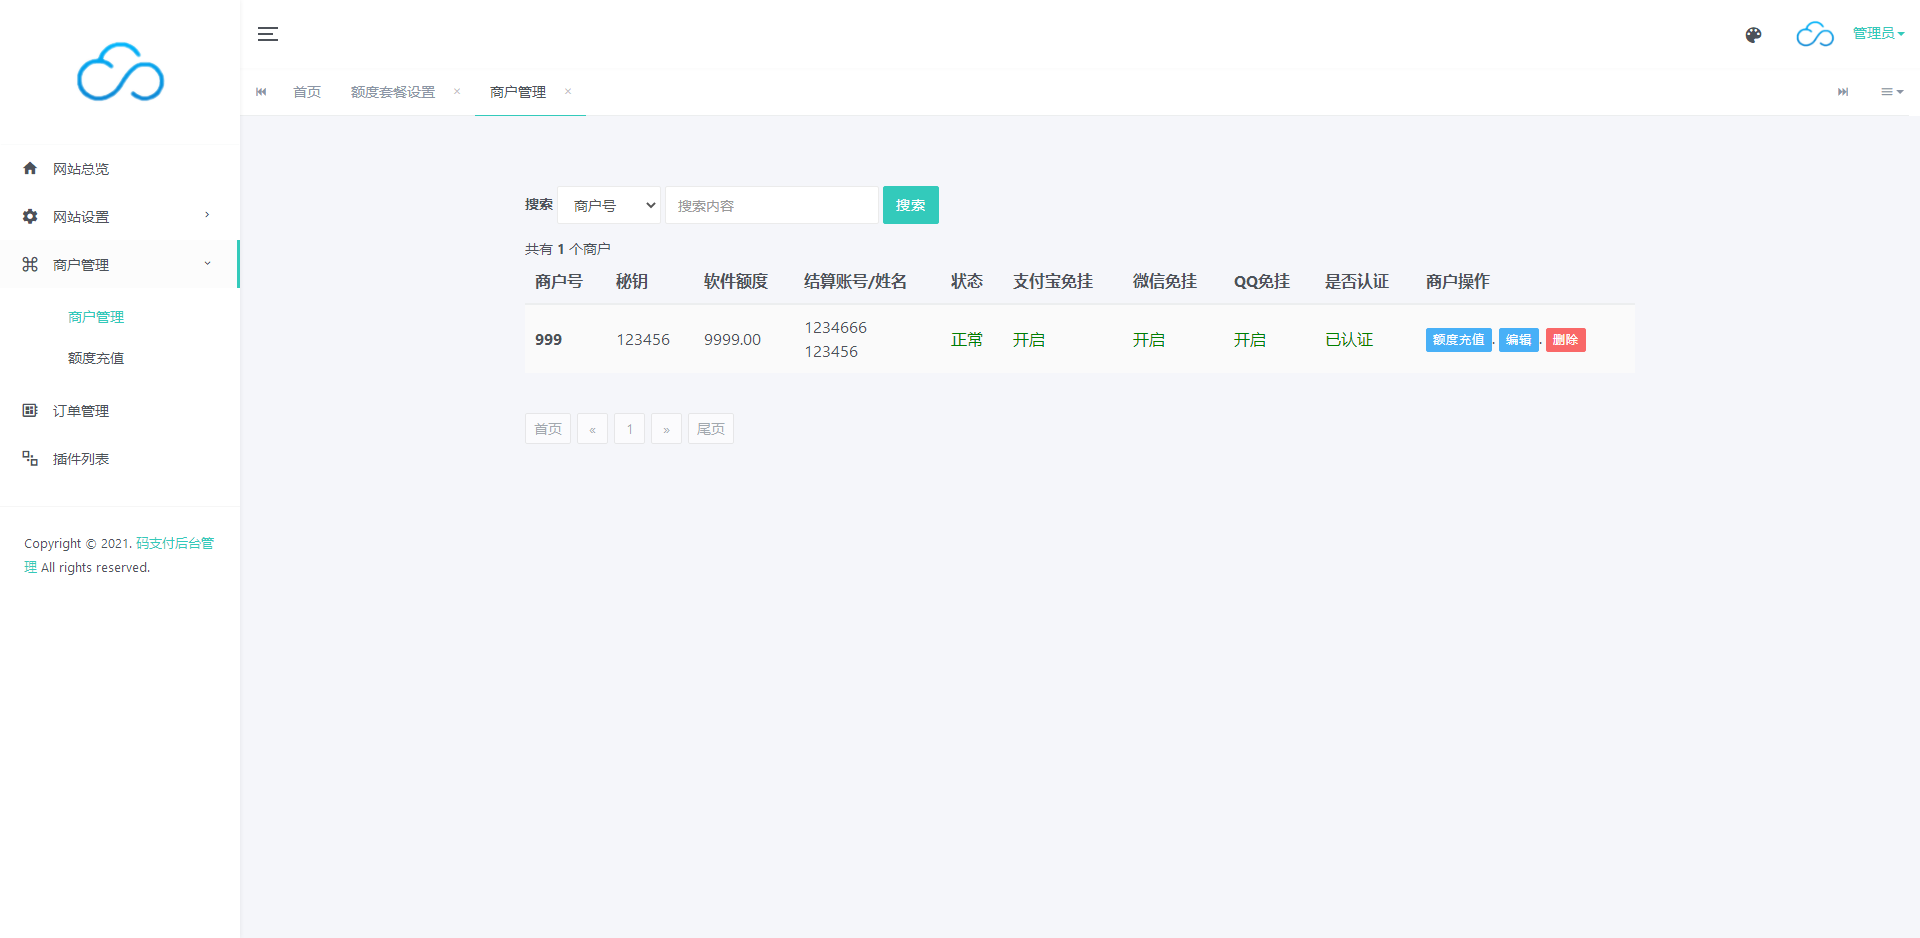Viewport: 1920px width, 938px height.
Task: Click the cloud logo in sidebar
Action: (x=120, y=72)
